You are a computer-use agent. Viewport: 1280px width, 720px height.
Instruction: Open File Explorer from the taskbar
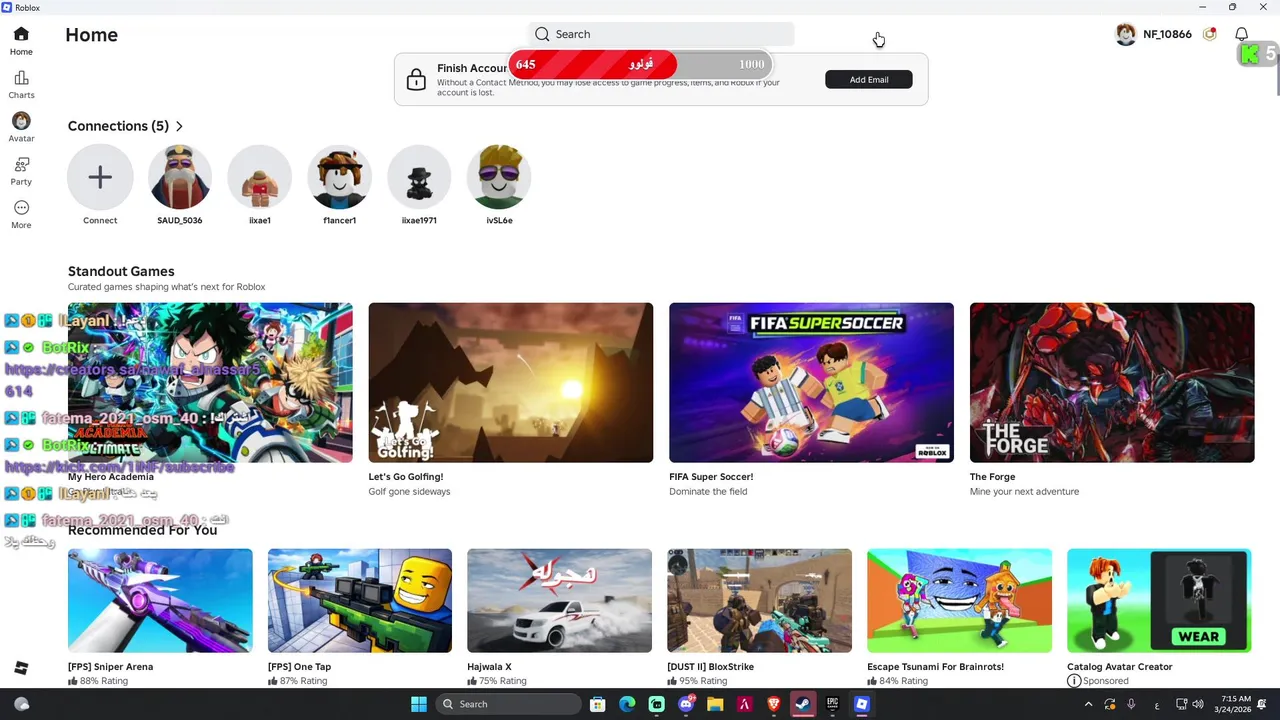click(715, 704)
